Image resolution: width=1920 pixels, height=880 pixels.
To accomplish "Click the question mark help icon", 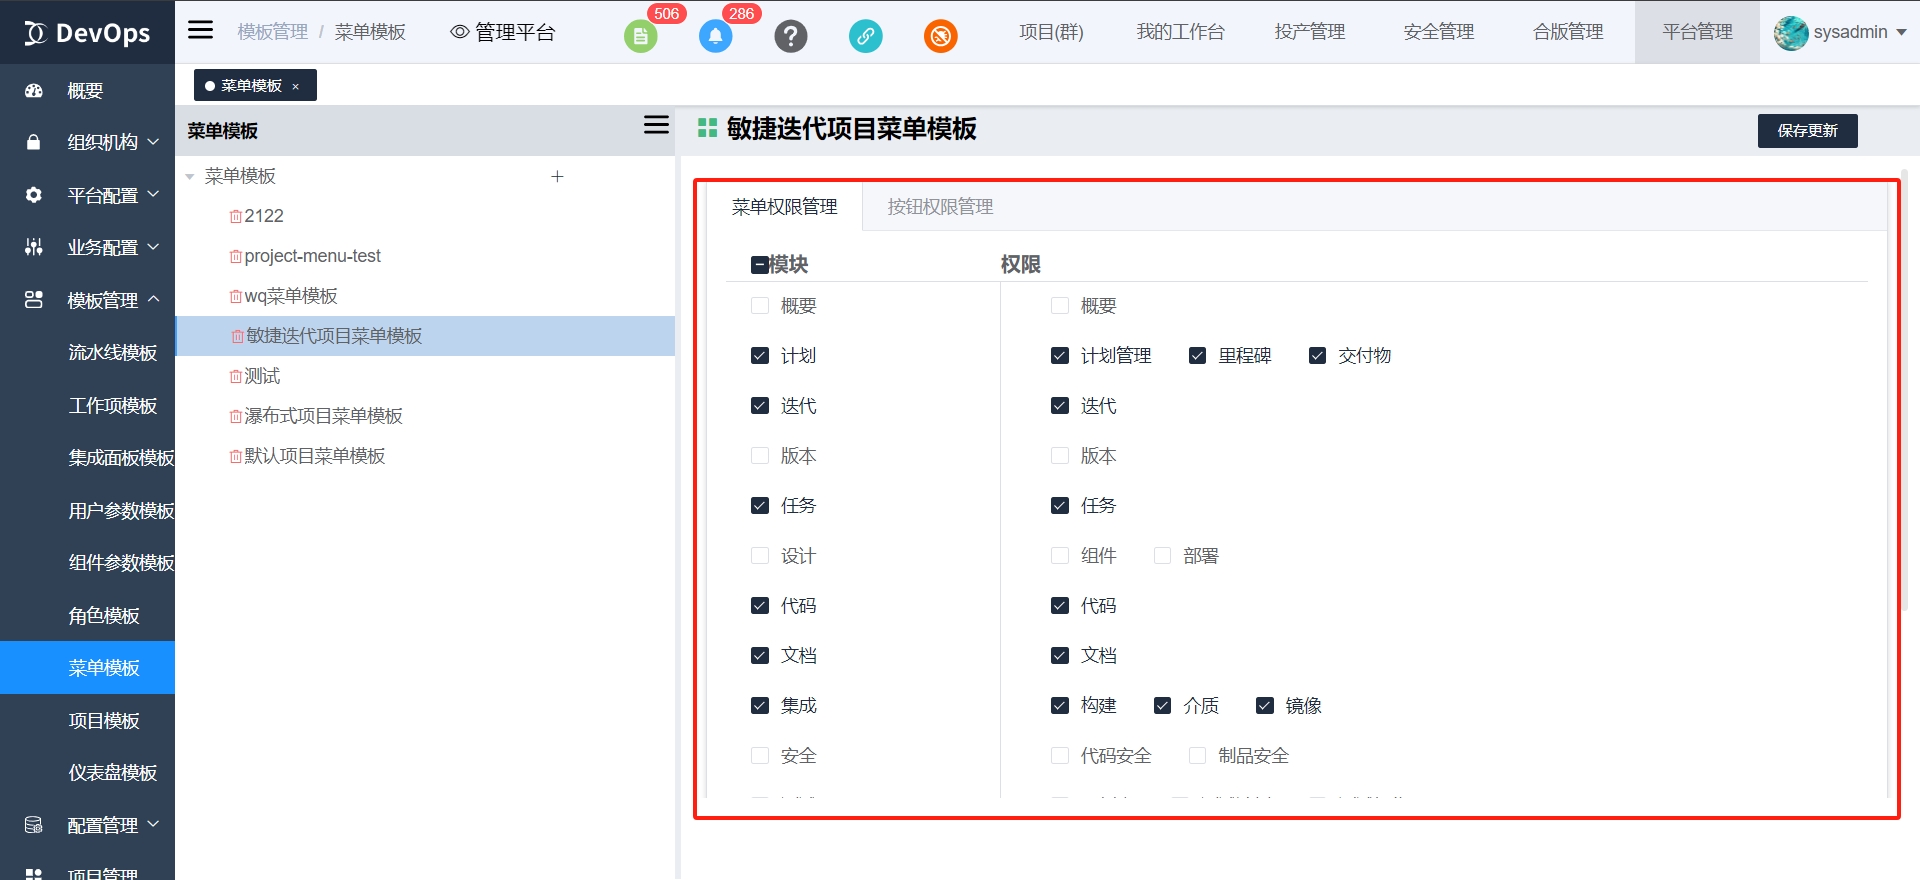I will coord(790,37).
